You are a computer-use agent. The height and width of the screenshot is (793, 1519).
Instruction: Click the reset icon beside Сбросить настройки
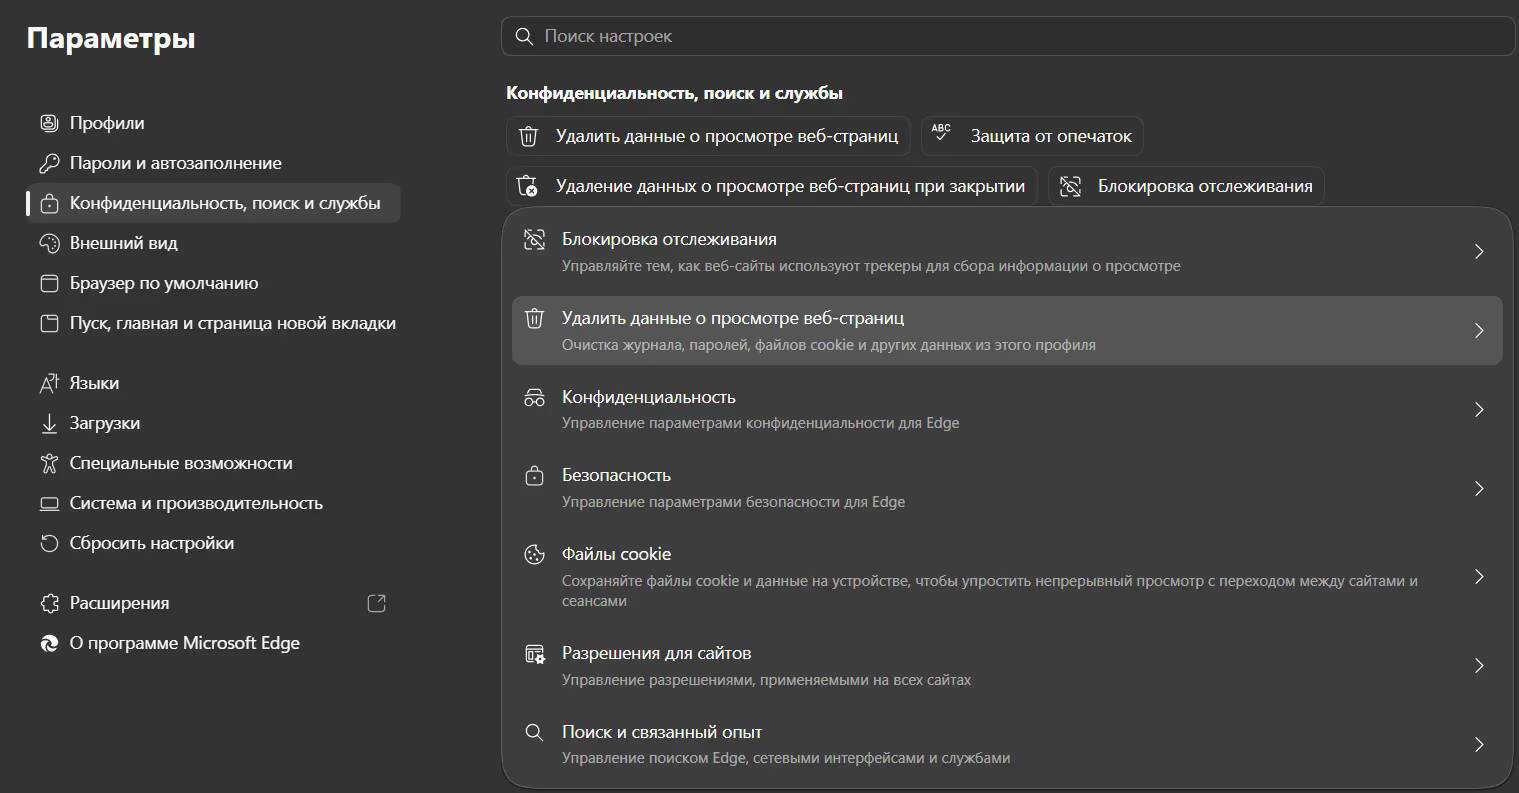(49, 543)
